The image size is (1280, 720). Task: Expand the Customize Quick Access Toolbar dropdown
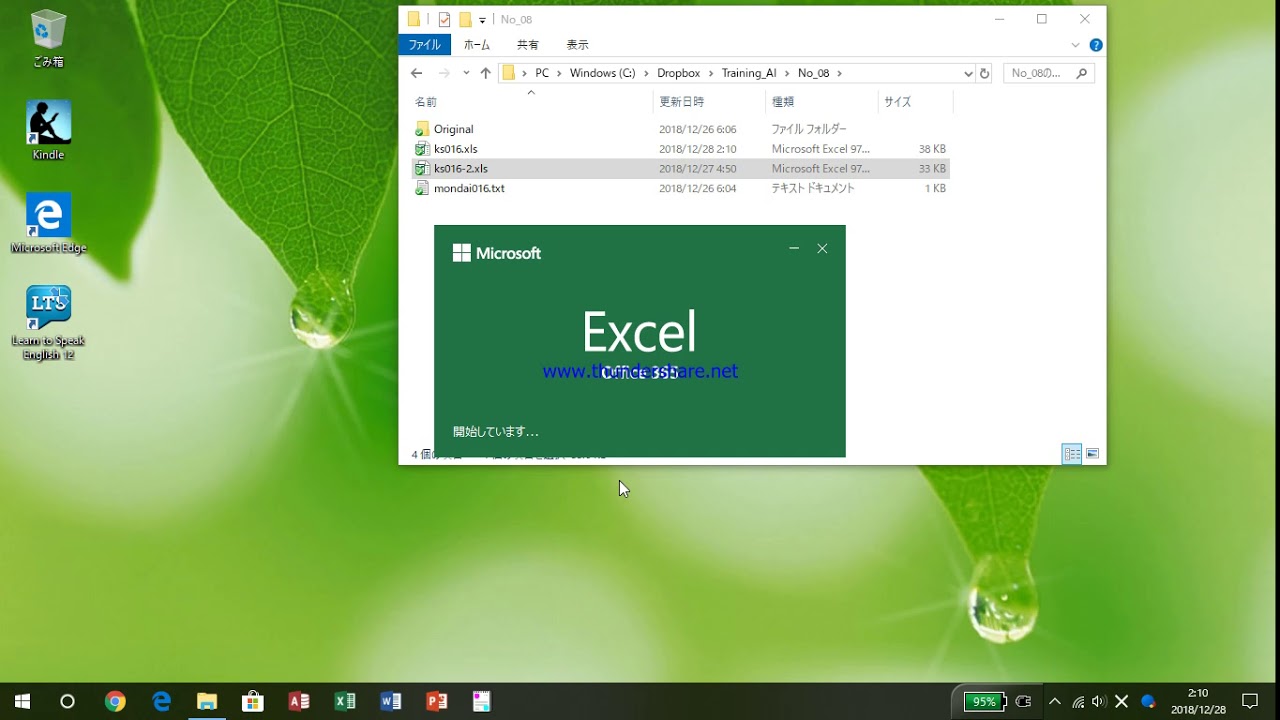point(482,19)
